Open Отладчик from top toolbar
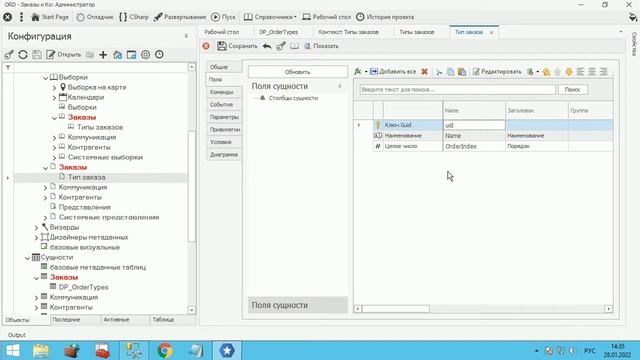Image resolution: width=640 pixels, height=360 pixels. click(95, 17)
